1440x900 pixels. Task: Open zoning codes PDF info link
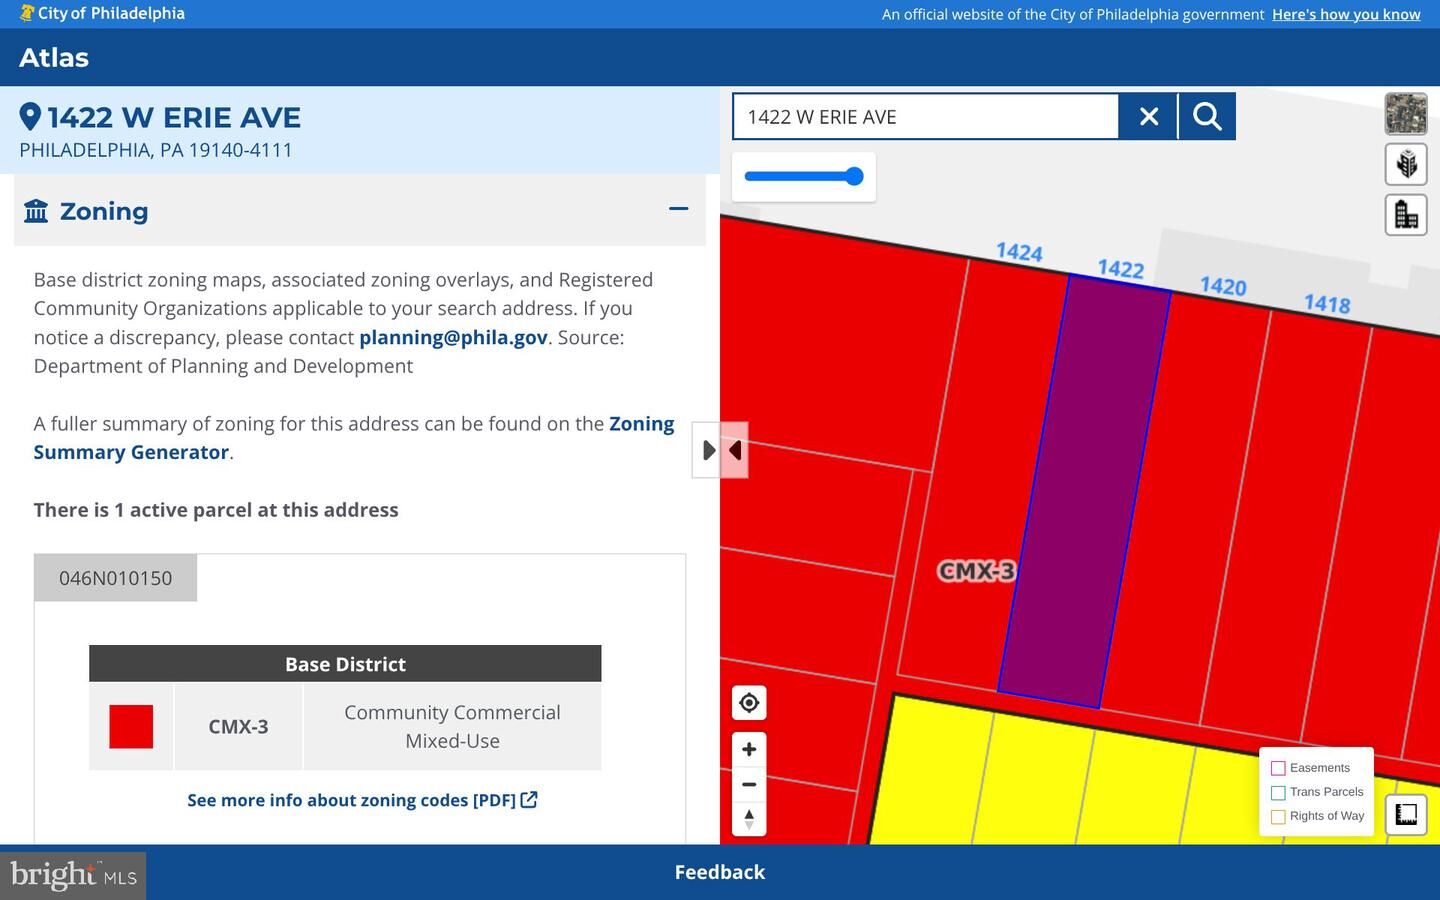(362, 800)
